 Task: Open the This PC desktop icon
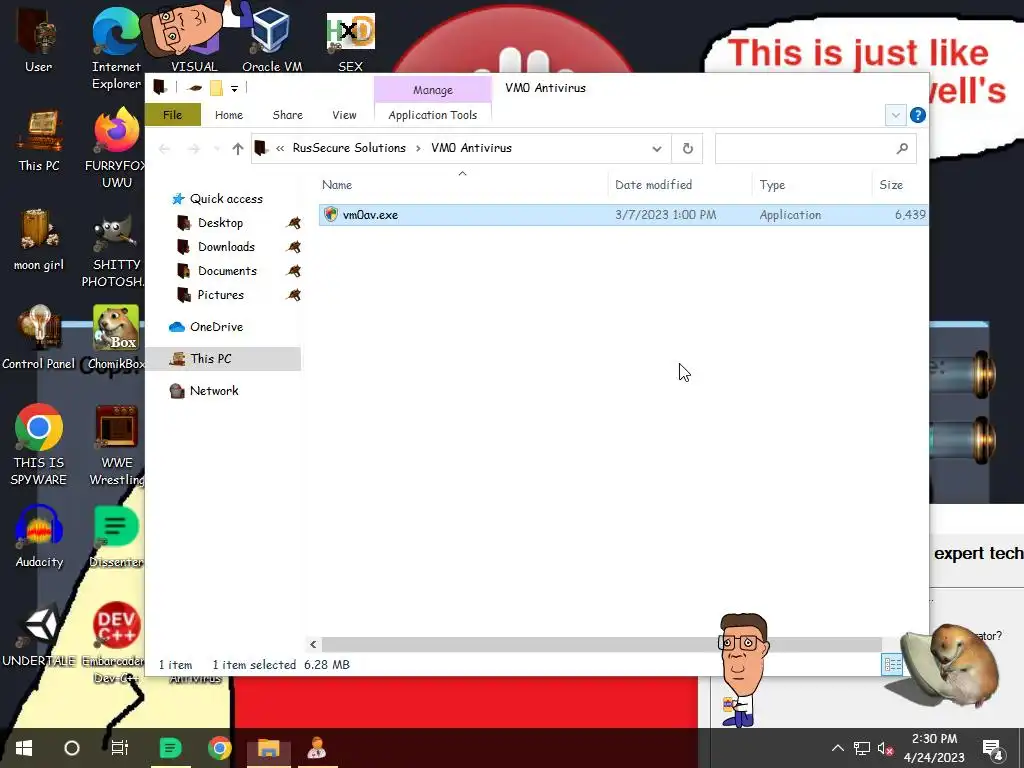click(39, 141)
